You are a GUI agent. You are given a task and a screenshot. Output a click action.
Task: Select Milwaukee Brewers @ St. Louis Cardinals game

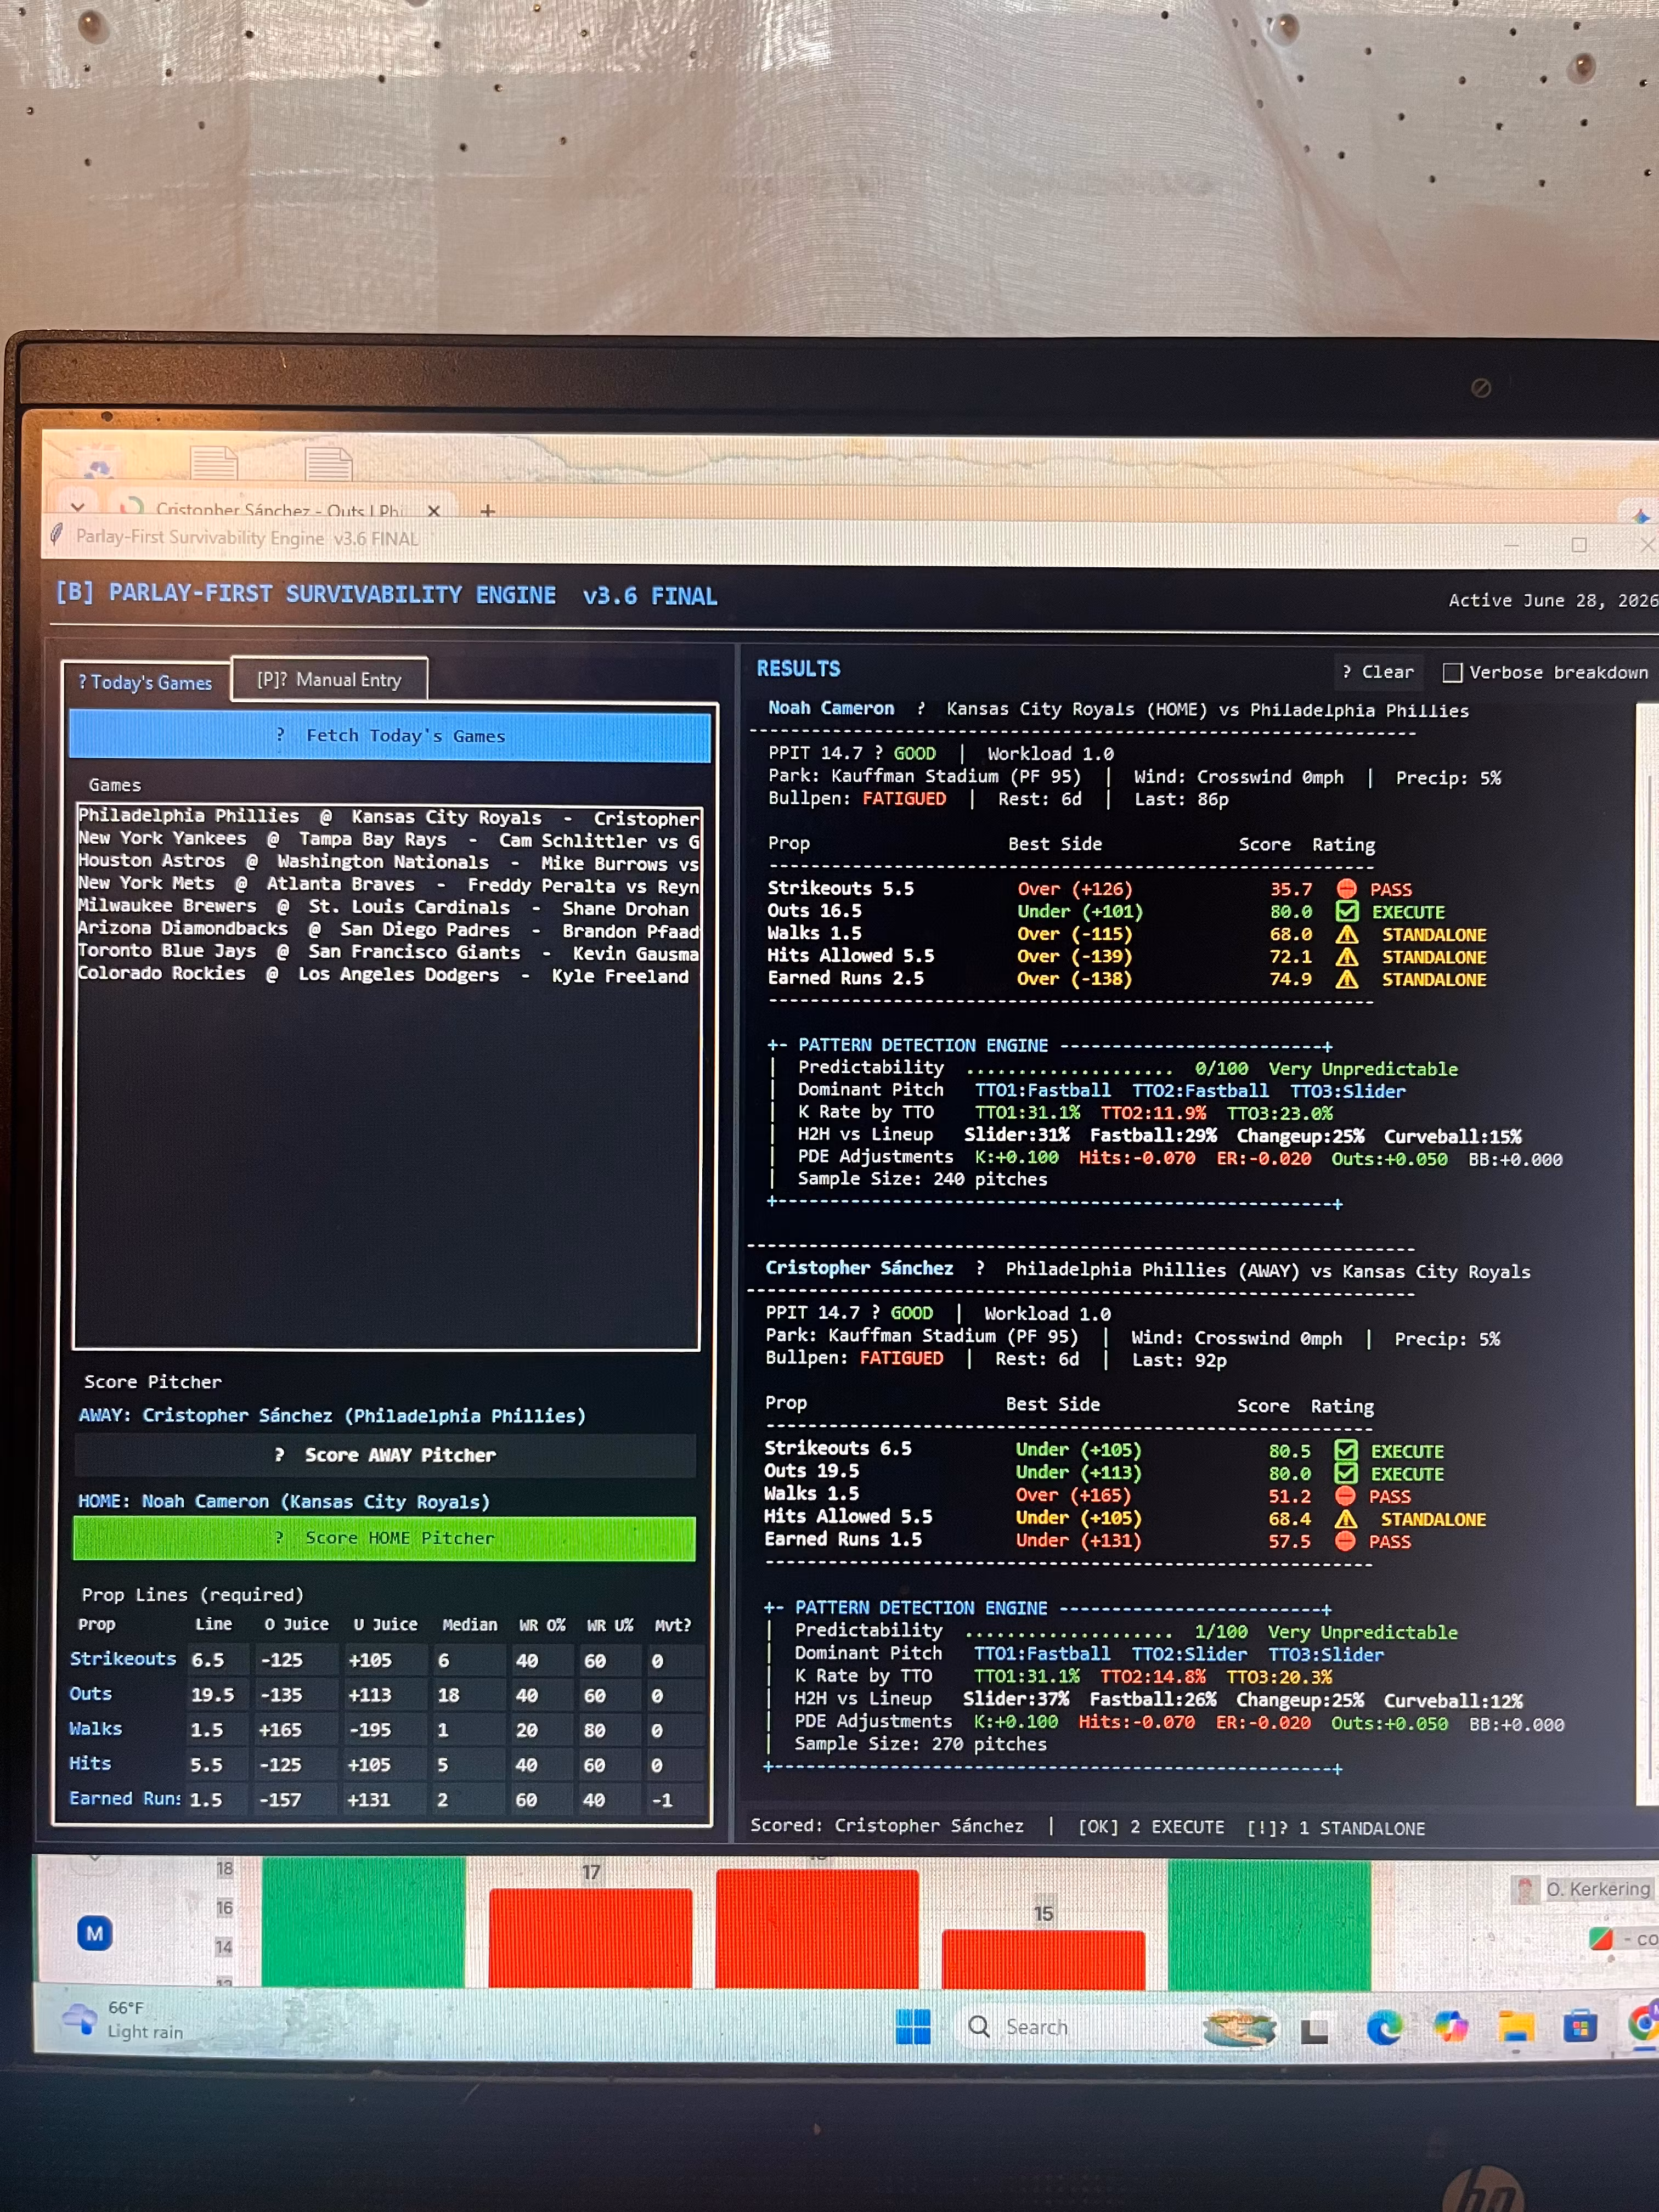tap(388, 907)
